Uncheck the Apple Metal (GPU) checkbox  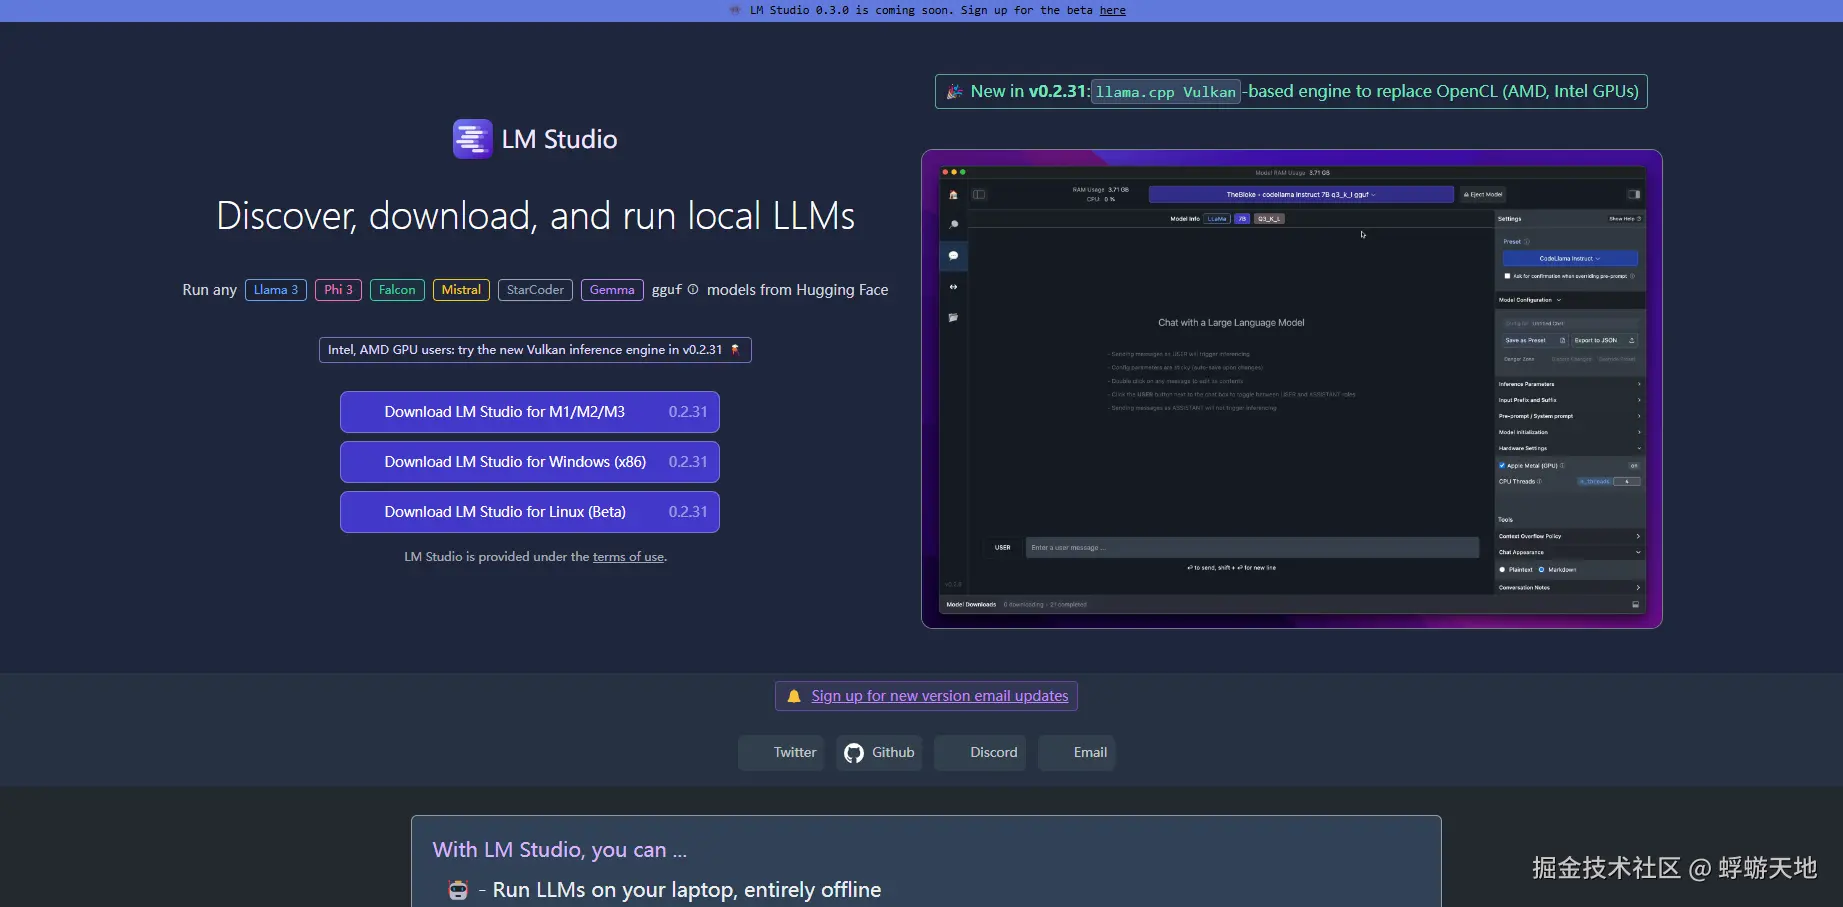[x=1502, y=466]
